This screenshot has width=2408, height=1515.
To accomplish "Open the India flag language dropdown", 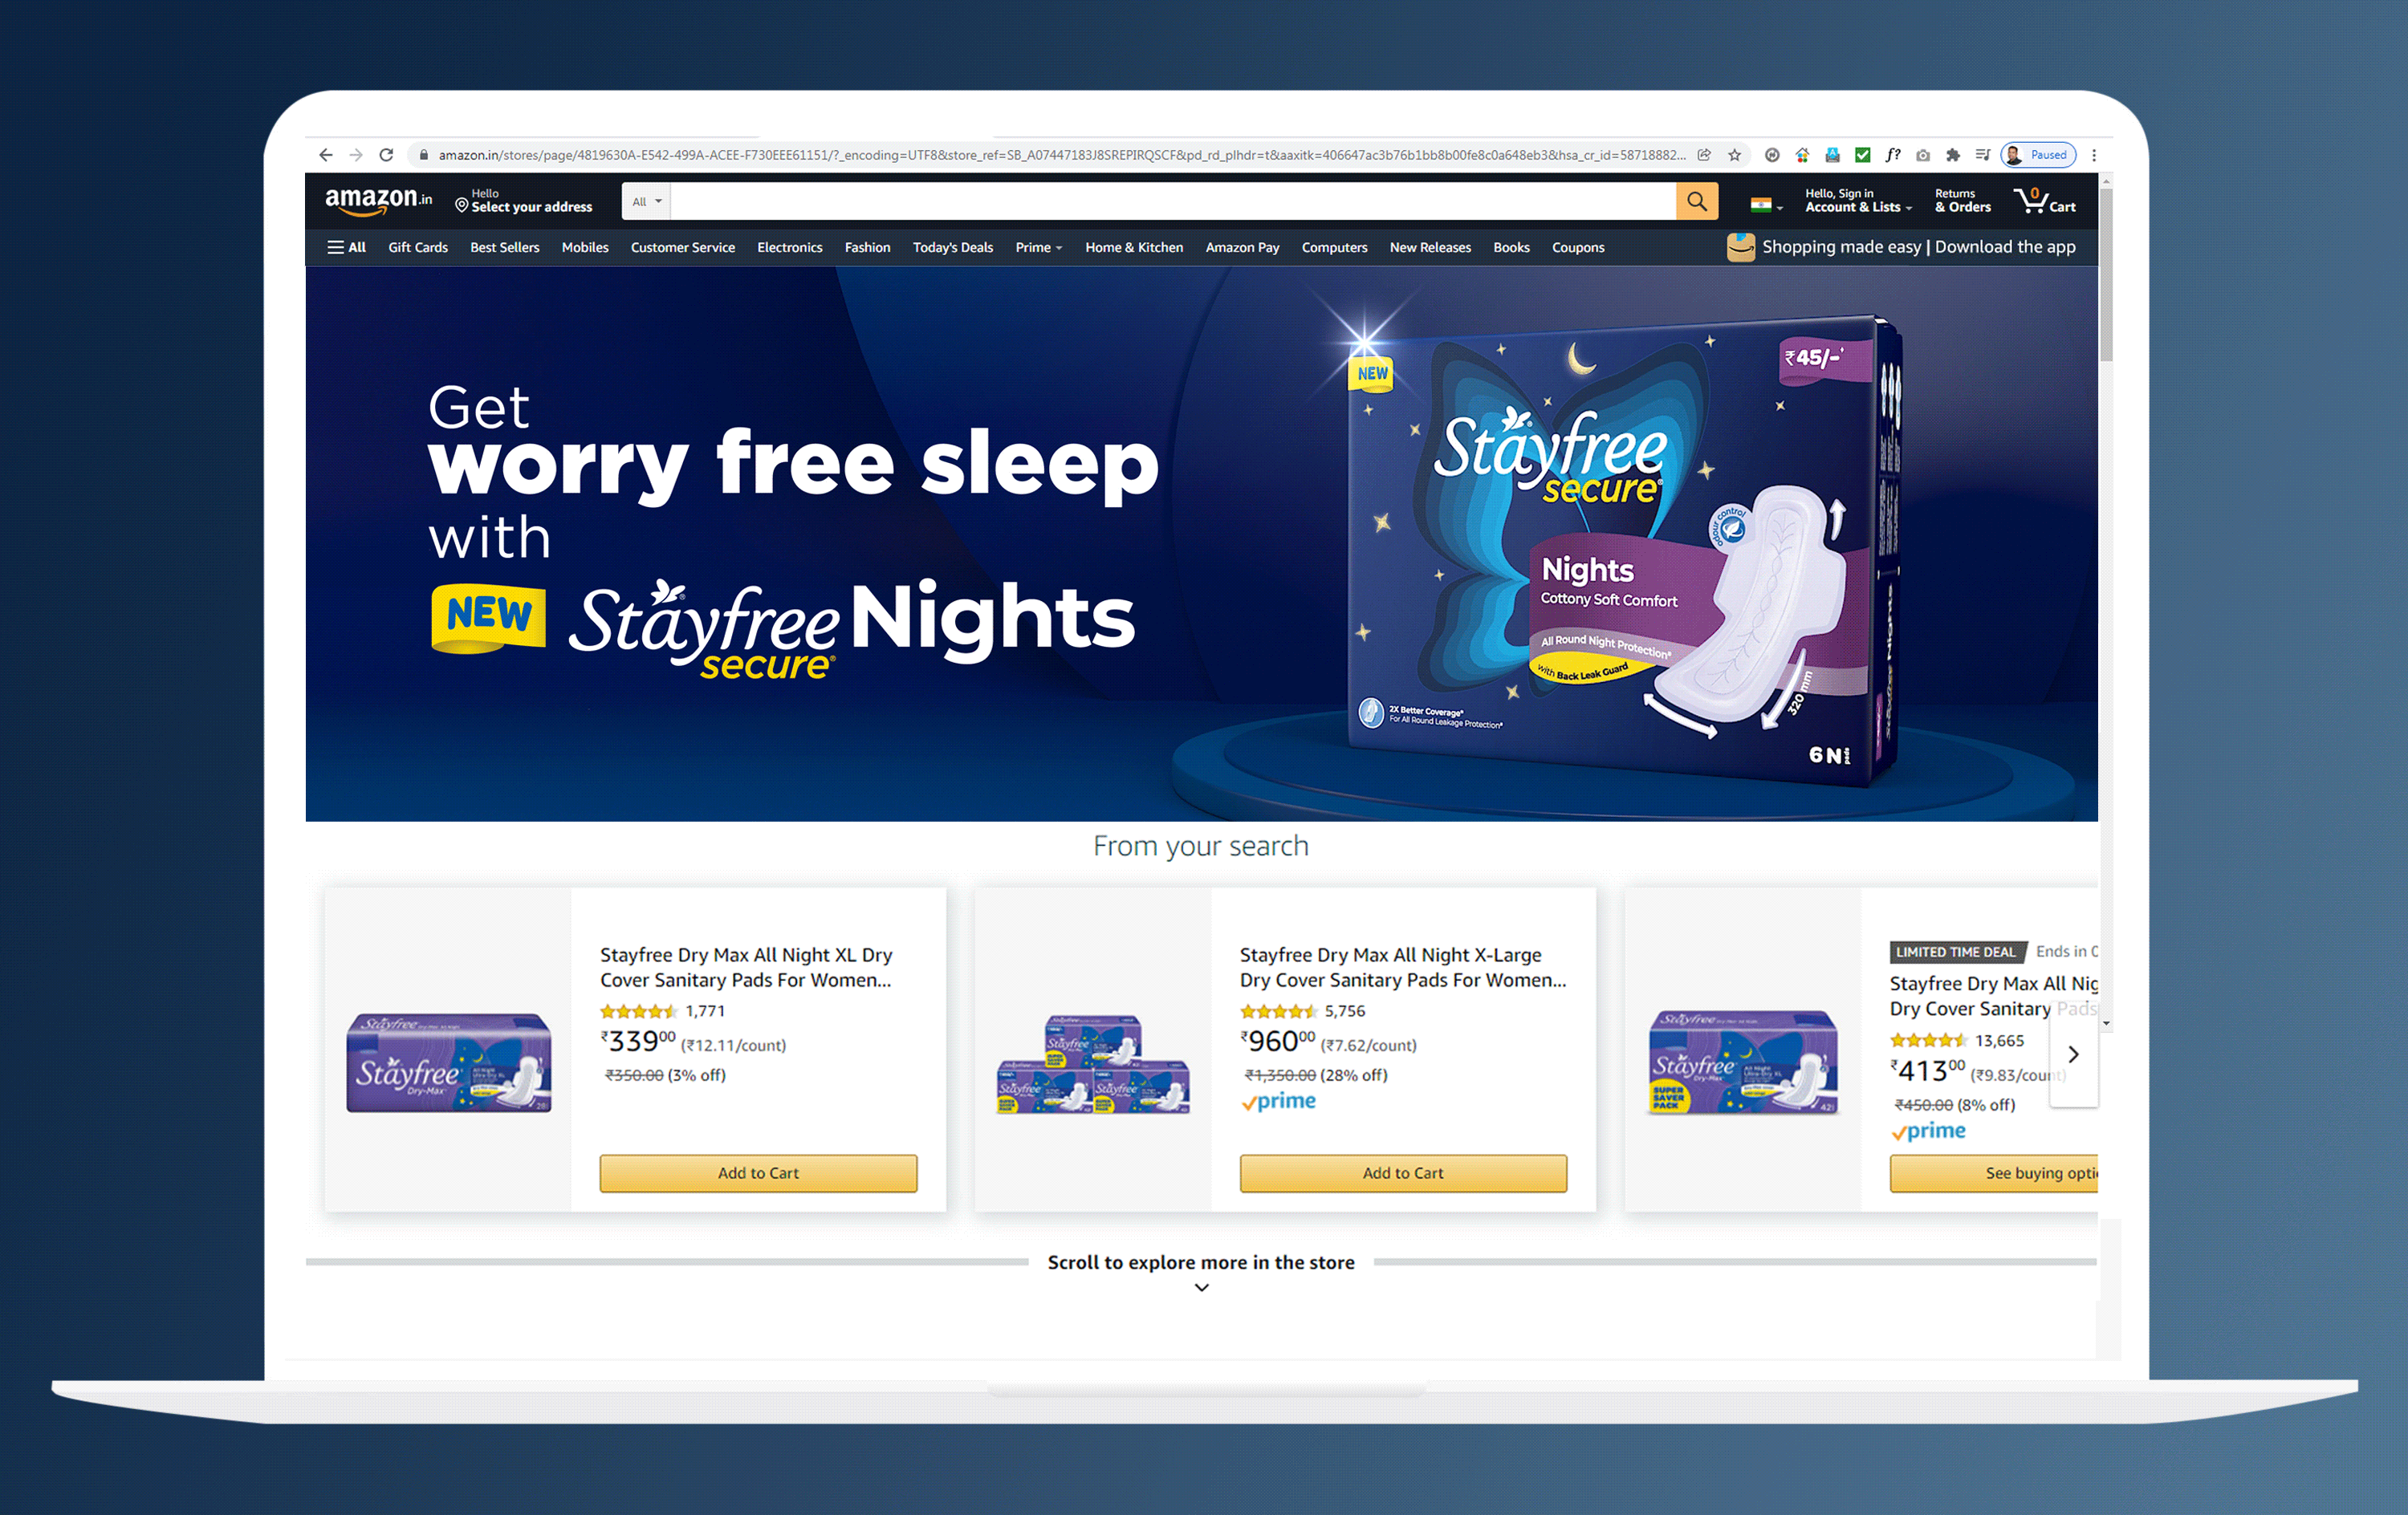I will click(x=1766, y=205).
